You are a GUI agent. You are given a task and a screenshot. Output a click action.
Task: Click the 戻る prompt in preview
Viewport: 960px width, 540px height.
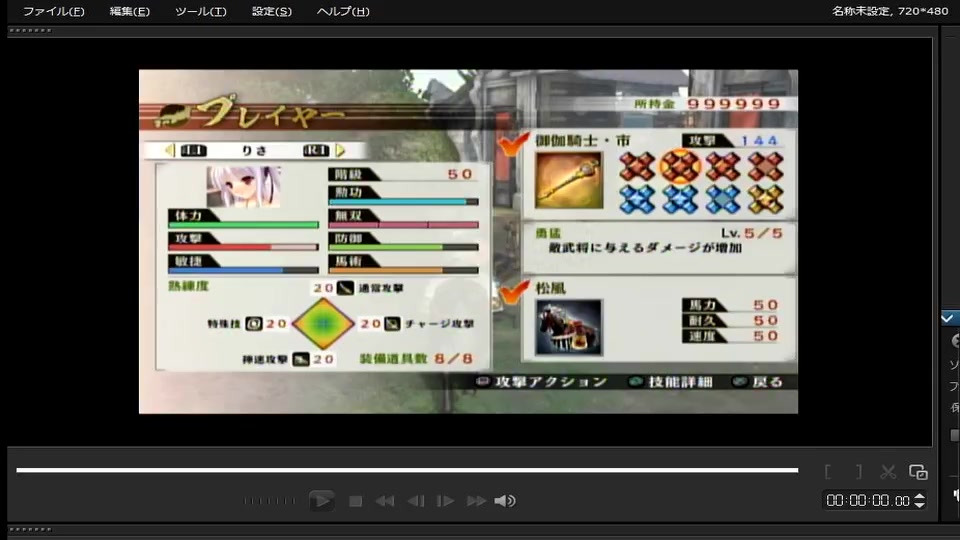[758, 382]
